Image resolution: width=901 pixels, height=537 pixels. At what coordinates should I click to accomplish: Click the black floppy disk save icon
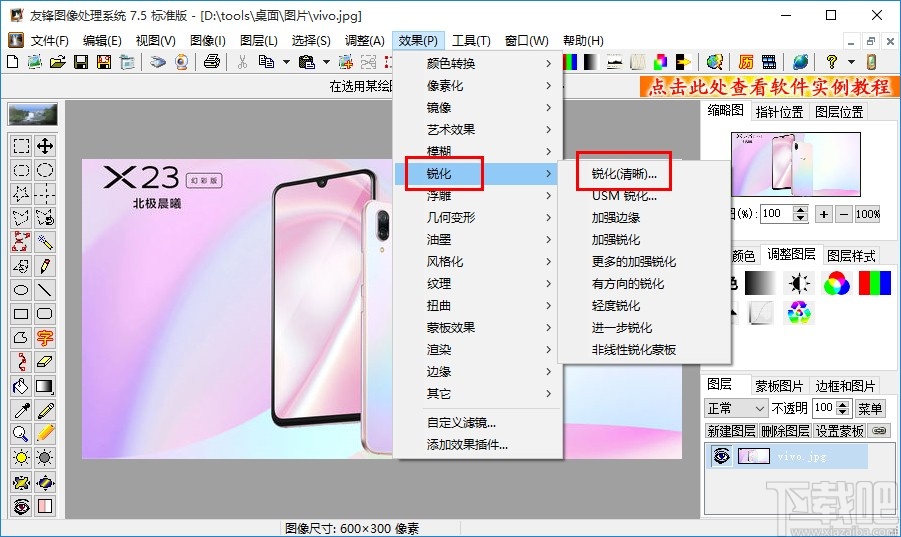(x=81, y=61)
